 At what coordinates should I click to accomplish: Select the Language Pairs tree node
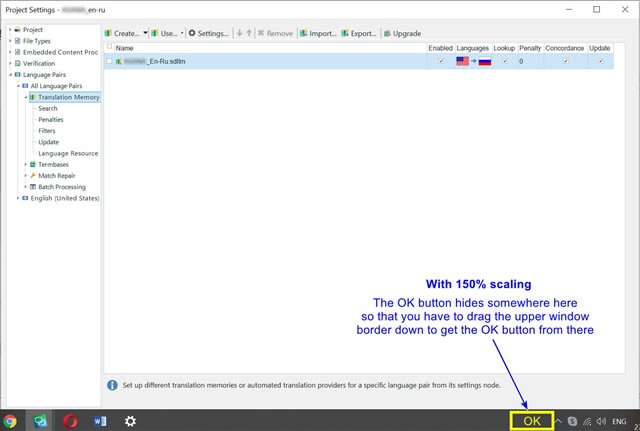(44, 75)
